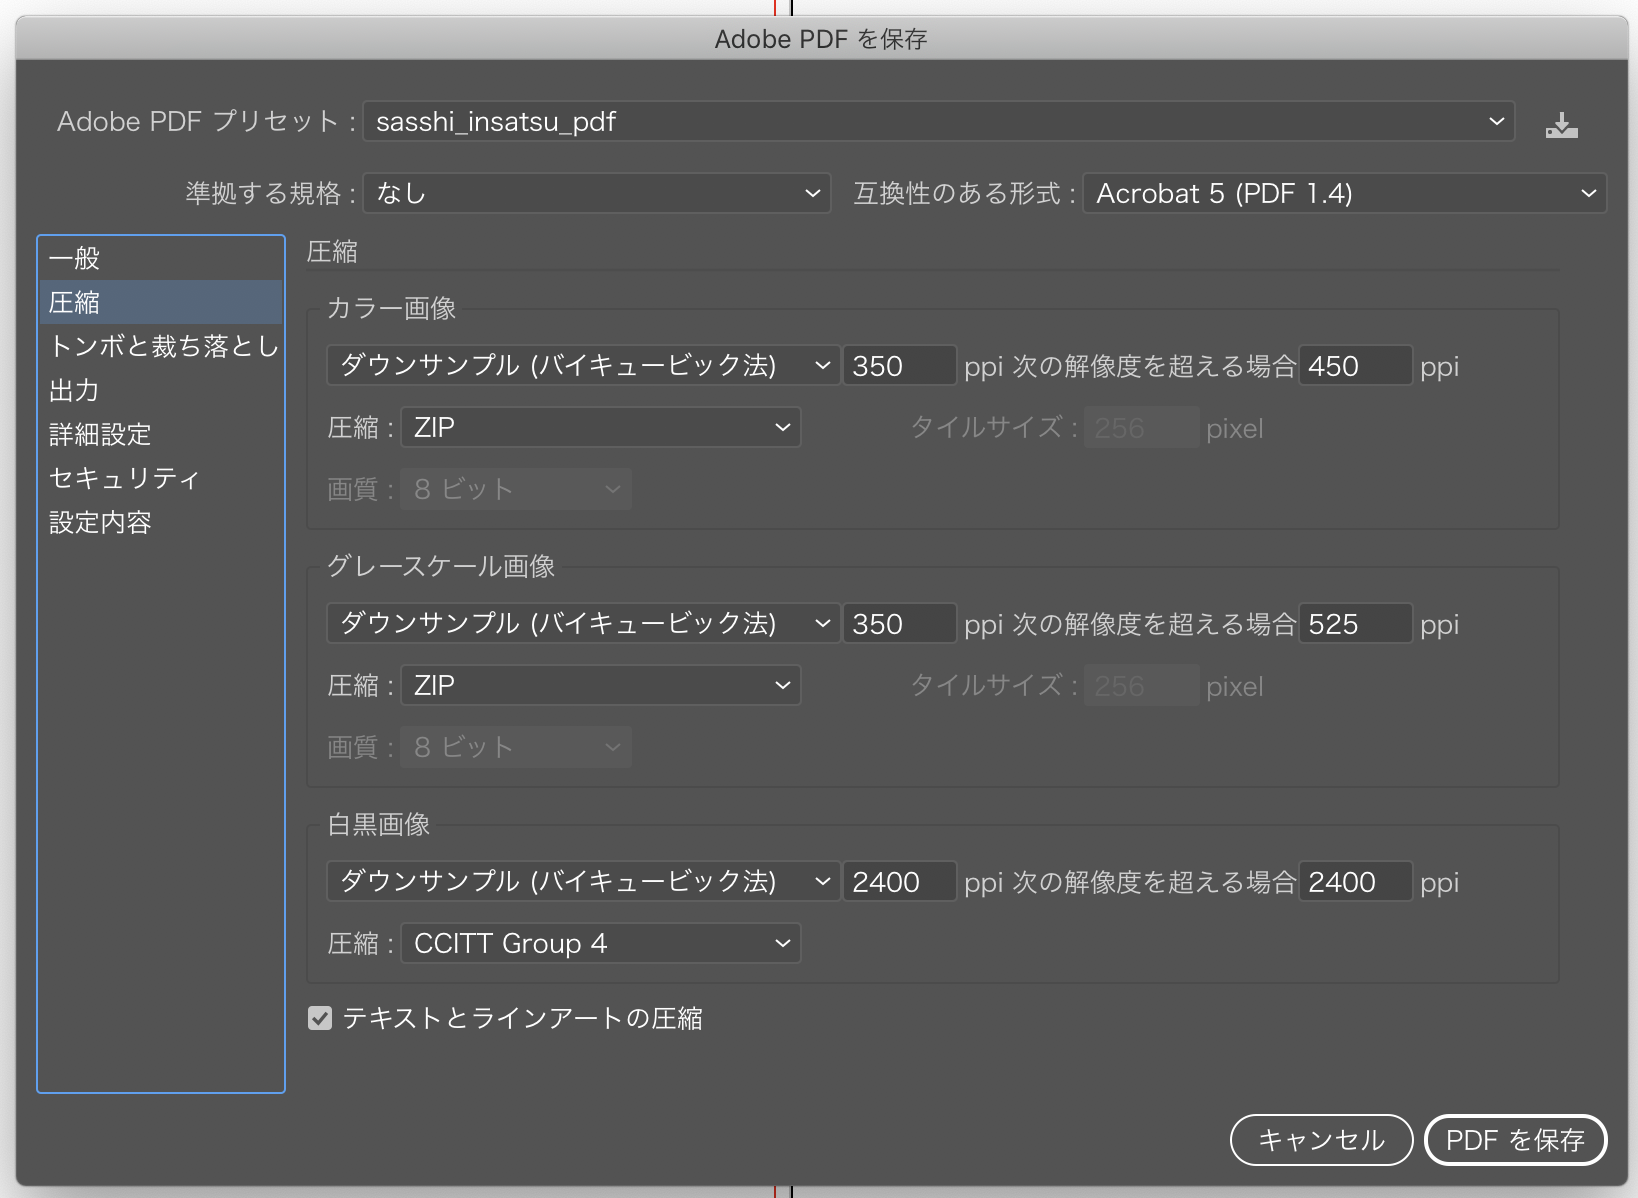Open grayscale image ZIP compression dropdown
1638x1198 pixels.
(601, 685)
